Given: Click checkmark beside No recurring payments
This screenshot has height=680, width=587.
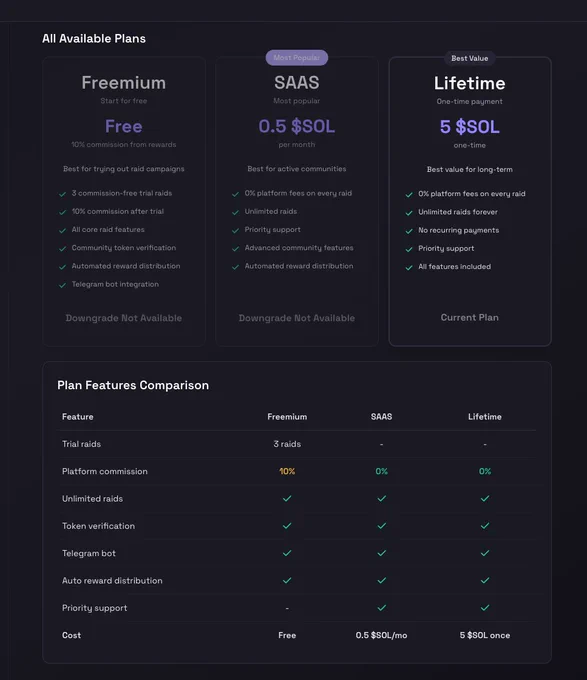Looking at the screenshot, I should tap(409, 231).
